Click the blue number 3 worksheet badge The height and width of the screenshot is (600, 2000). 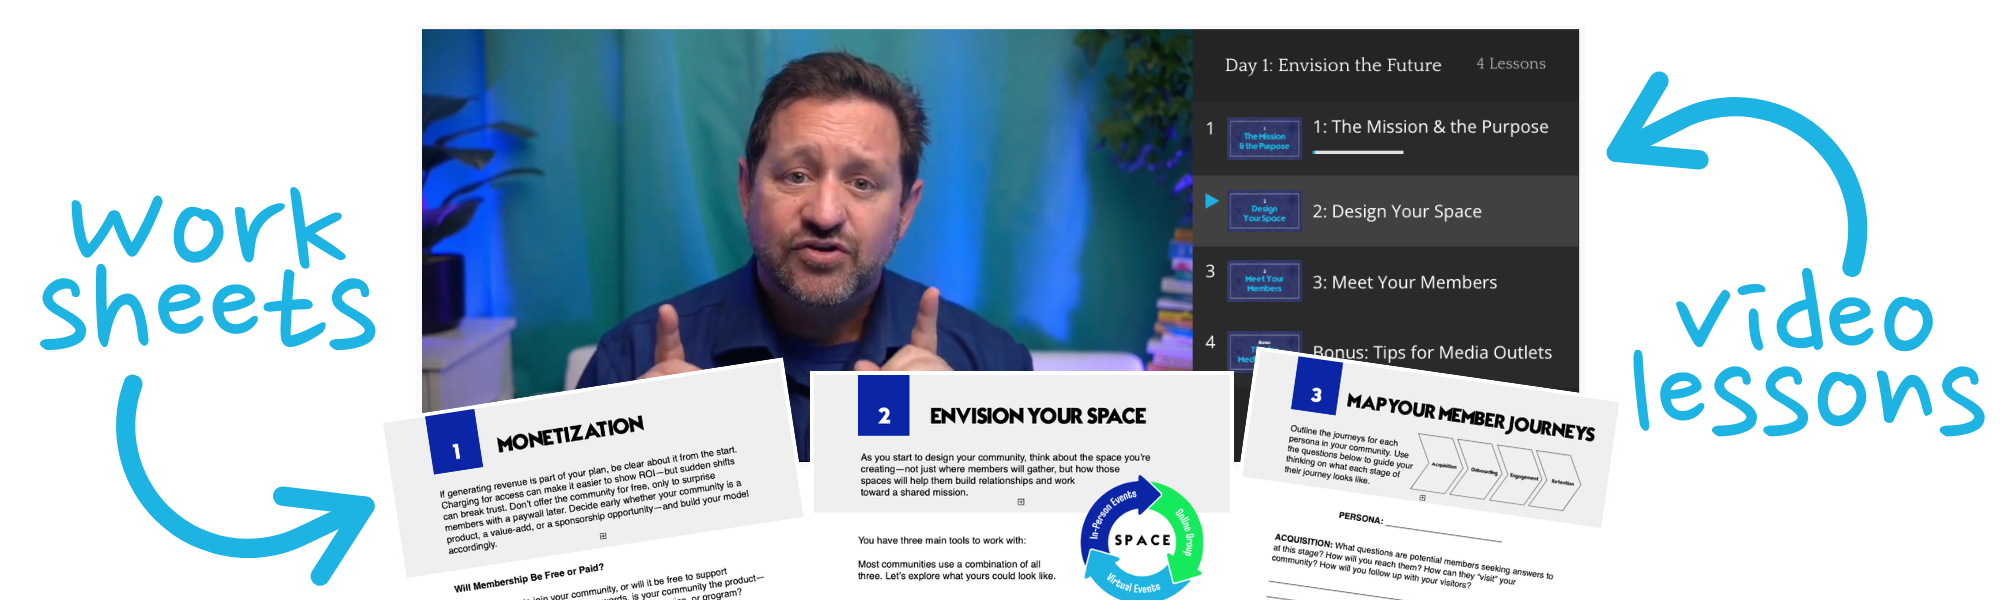(1317, 385)
